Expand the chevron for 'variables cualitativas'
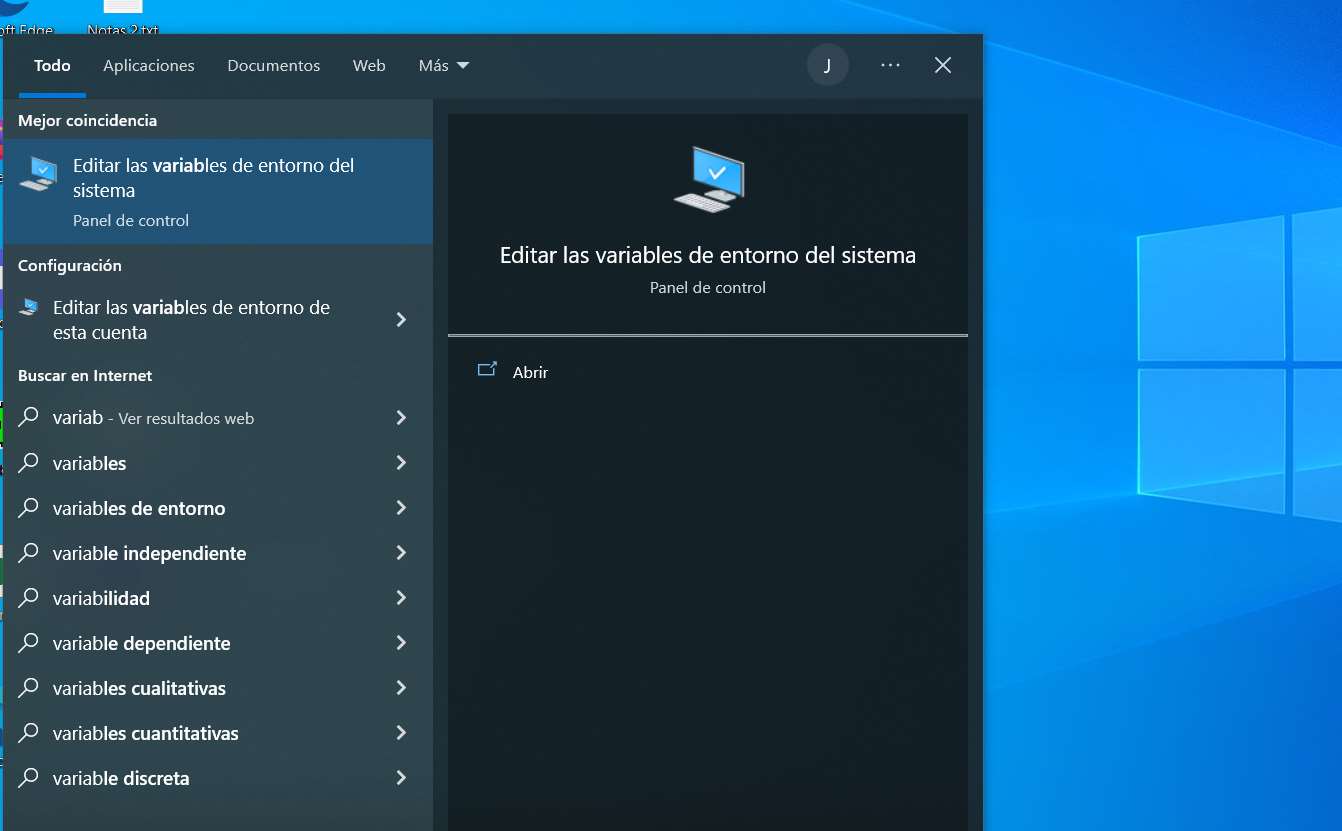Viewport: 1342px width, 831px height. pyautogui.click(x=401, y=688)
